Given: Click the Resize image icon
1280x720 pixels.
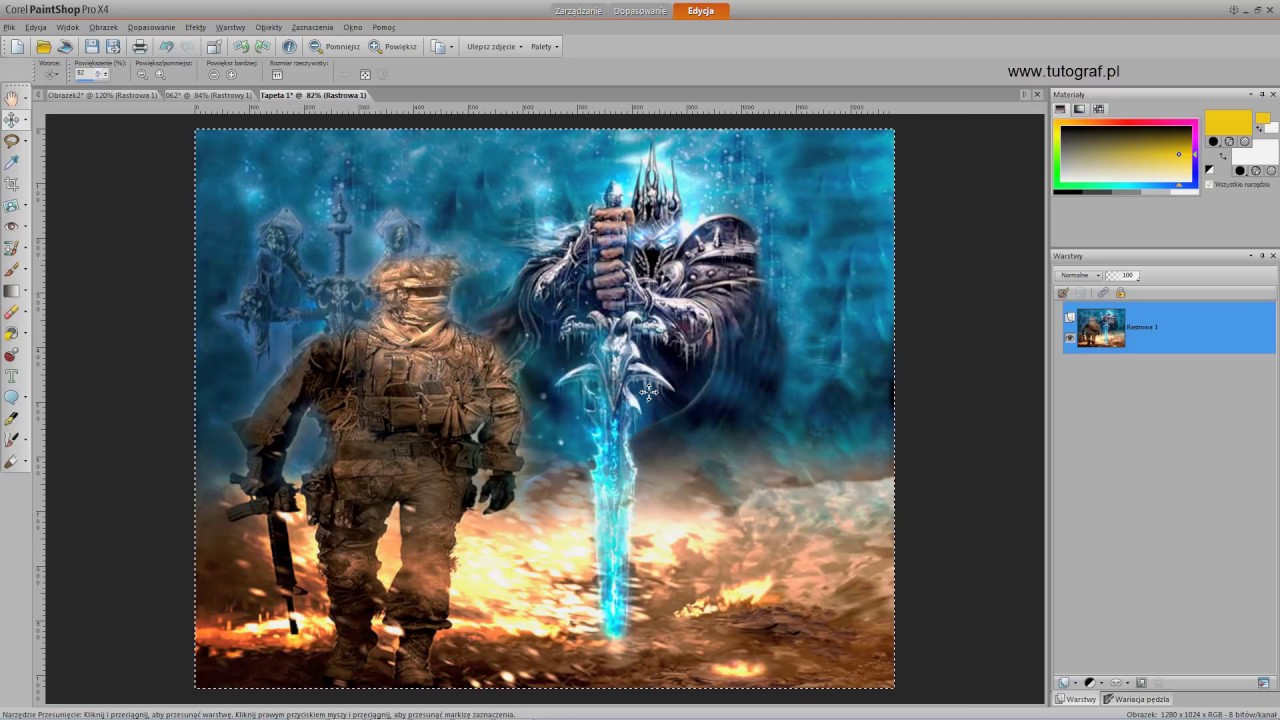Looking at the screenshot, I should pyautogui.click(x=214, y=47).
